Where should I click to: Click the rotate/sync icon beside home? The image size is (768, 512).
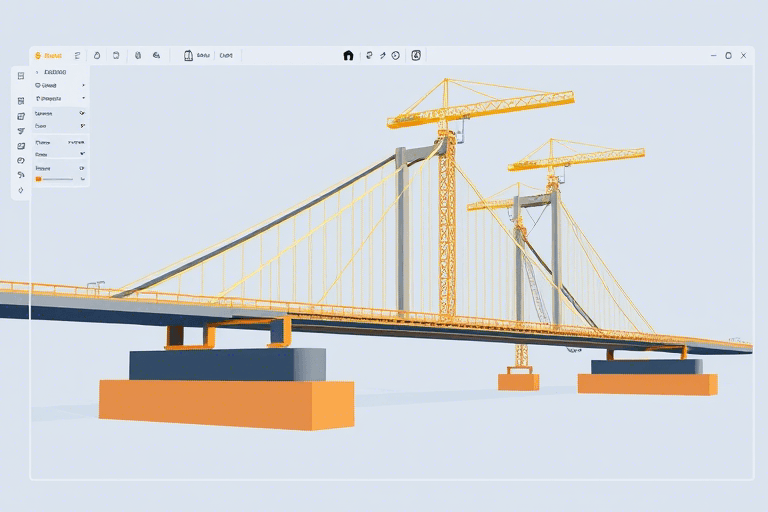(369, 56)
